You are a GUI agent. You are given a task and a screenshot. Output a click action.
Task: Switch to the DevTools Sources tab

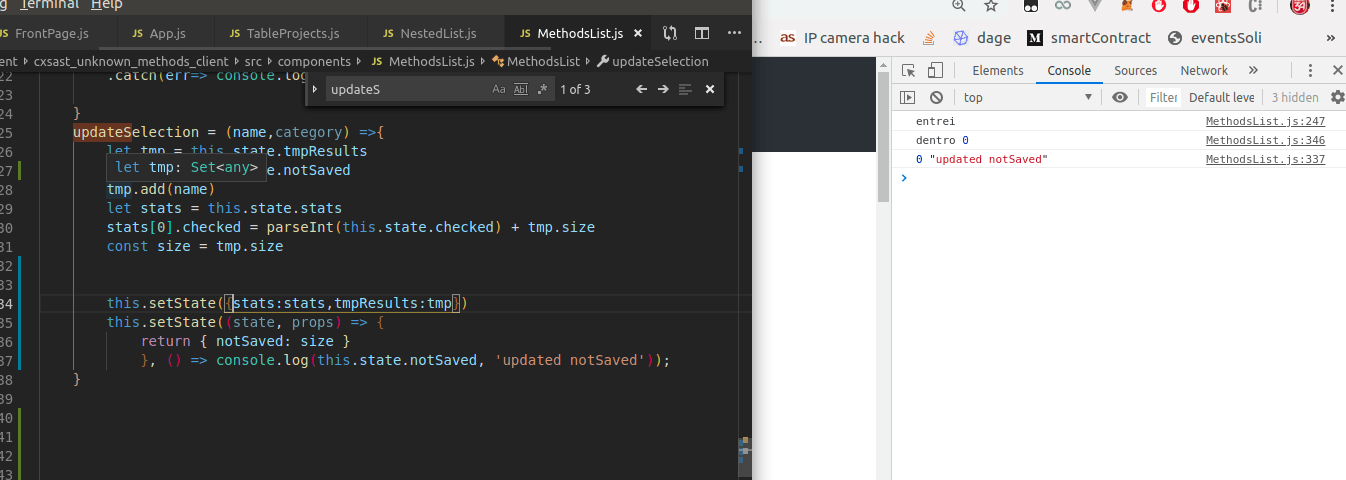[x=1135, y=70]
